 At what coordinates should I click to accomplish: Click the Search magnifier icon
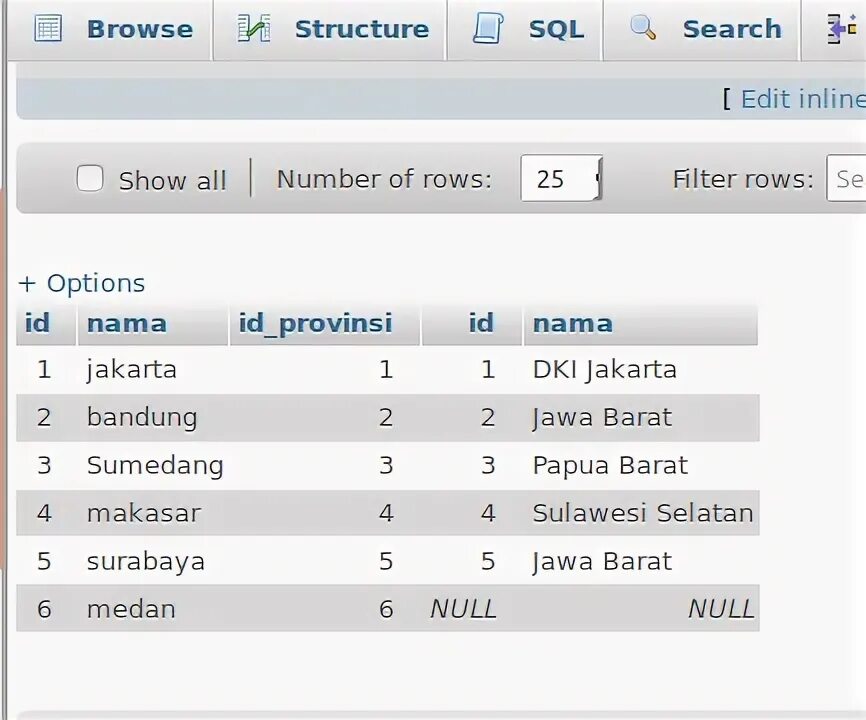(643, 28)
